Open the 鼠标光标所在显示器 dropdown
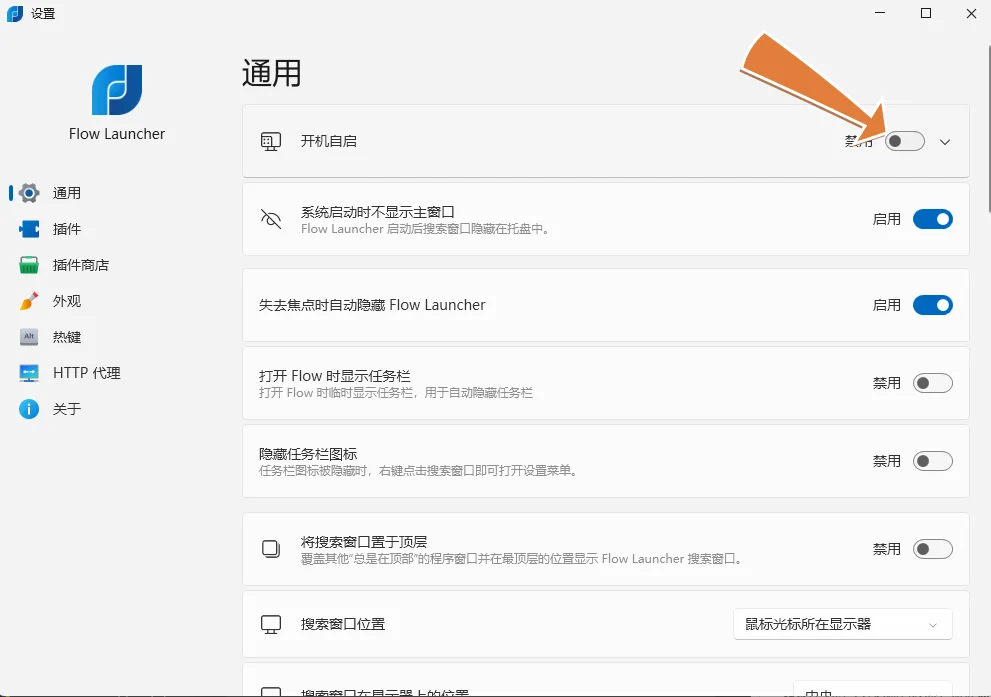The height and width of the screenshot is (697, 991). (x=842, y=624)
